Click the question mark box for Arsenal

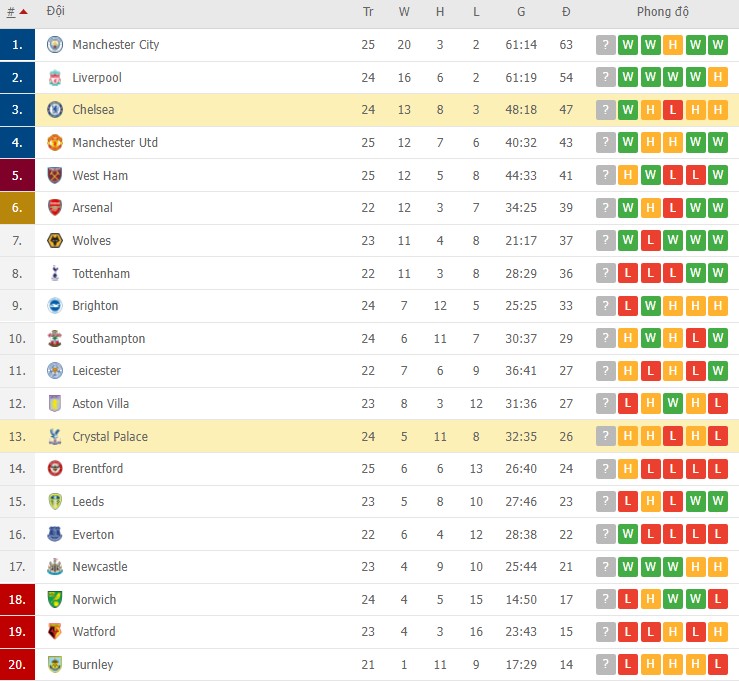[x=605, y=208]
